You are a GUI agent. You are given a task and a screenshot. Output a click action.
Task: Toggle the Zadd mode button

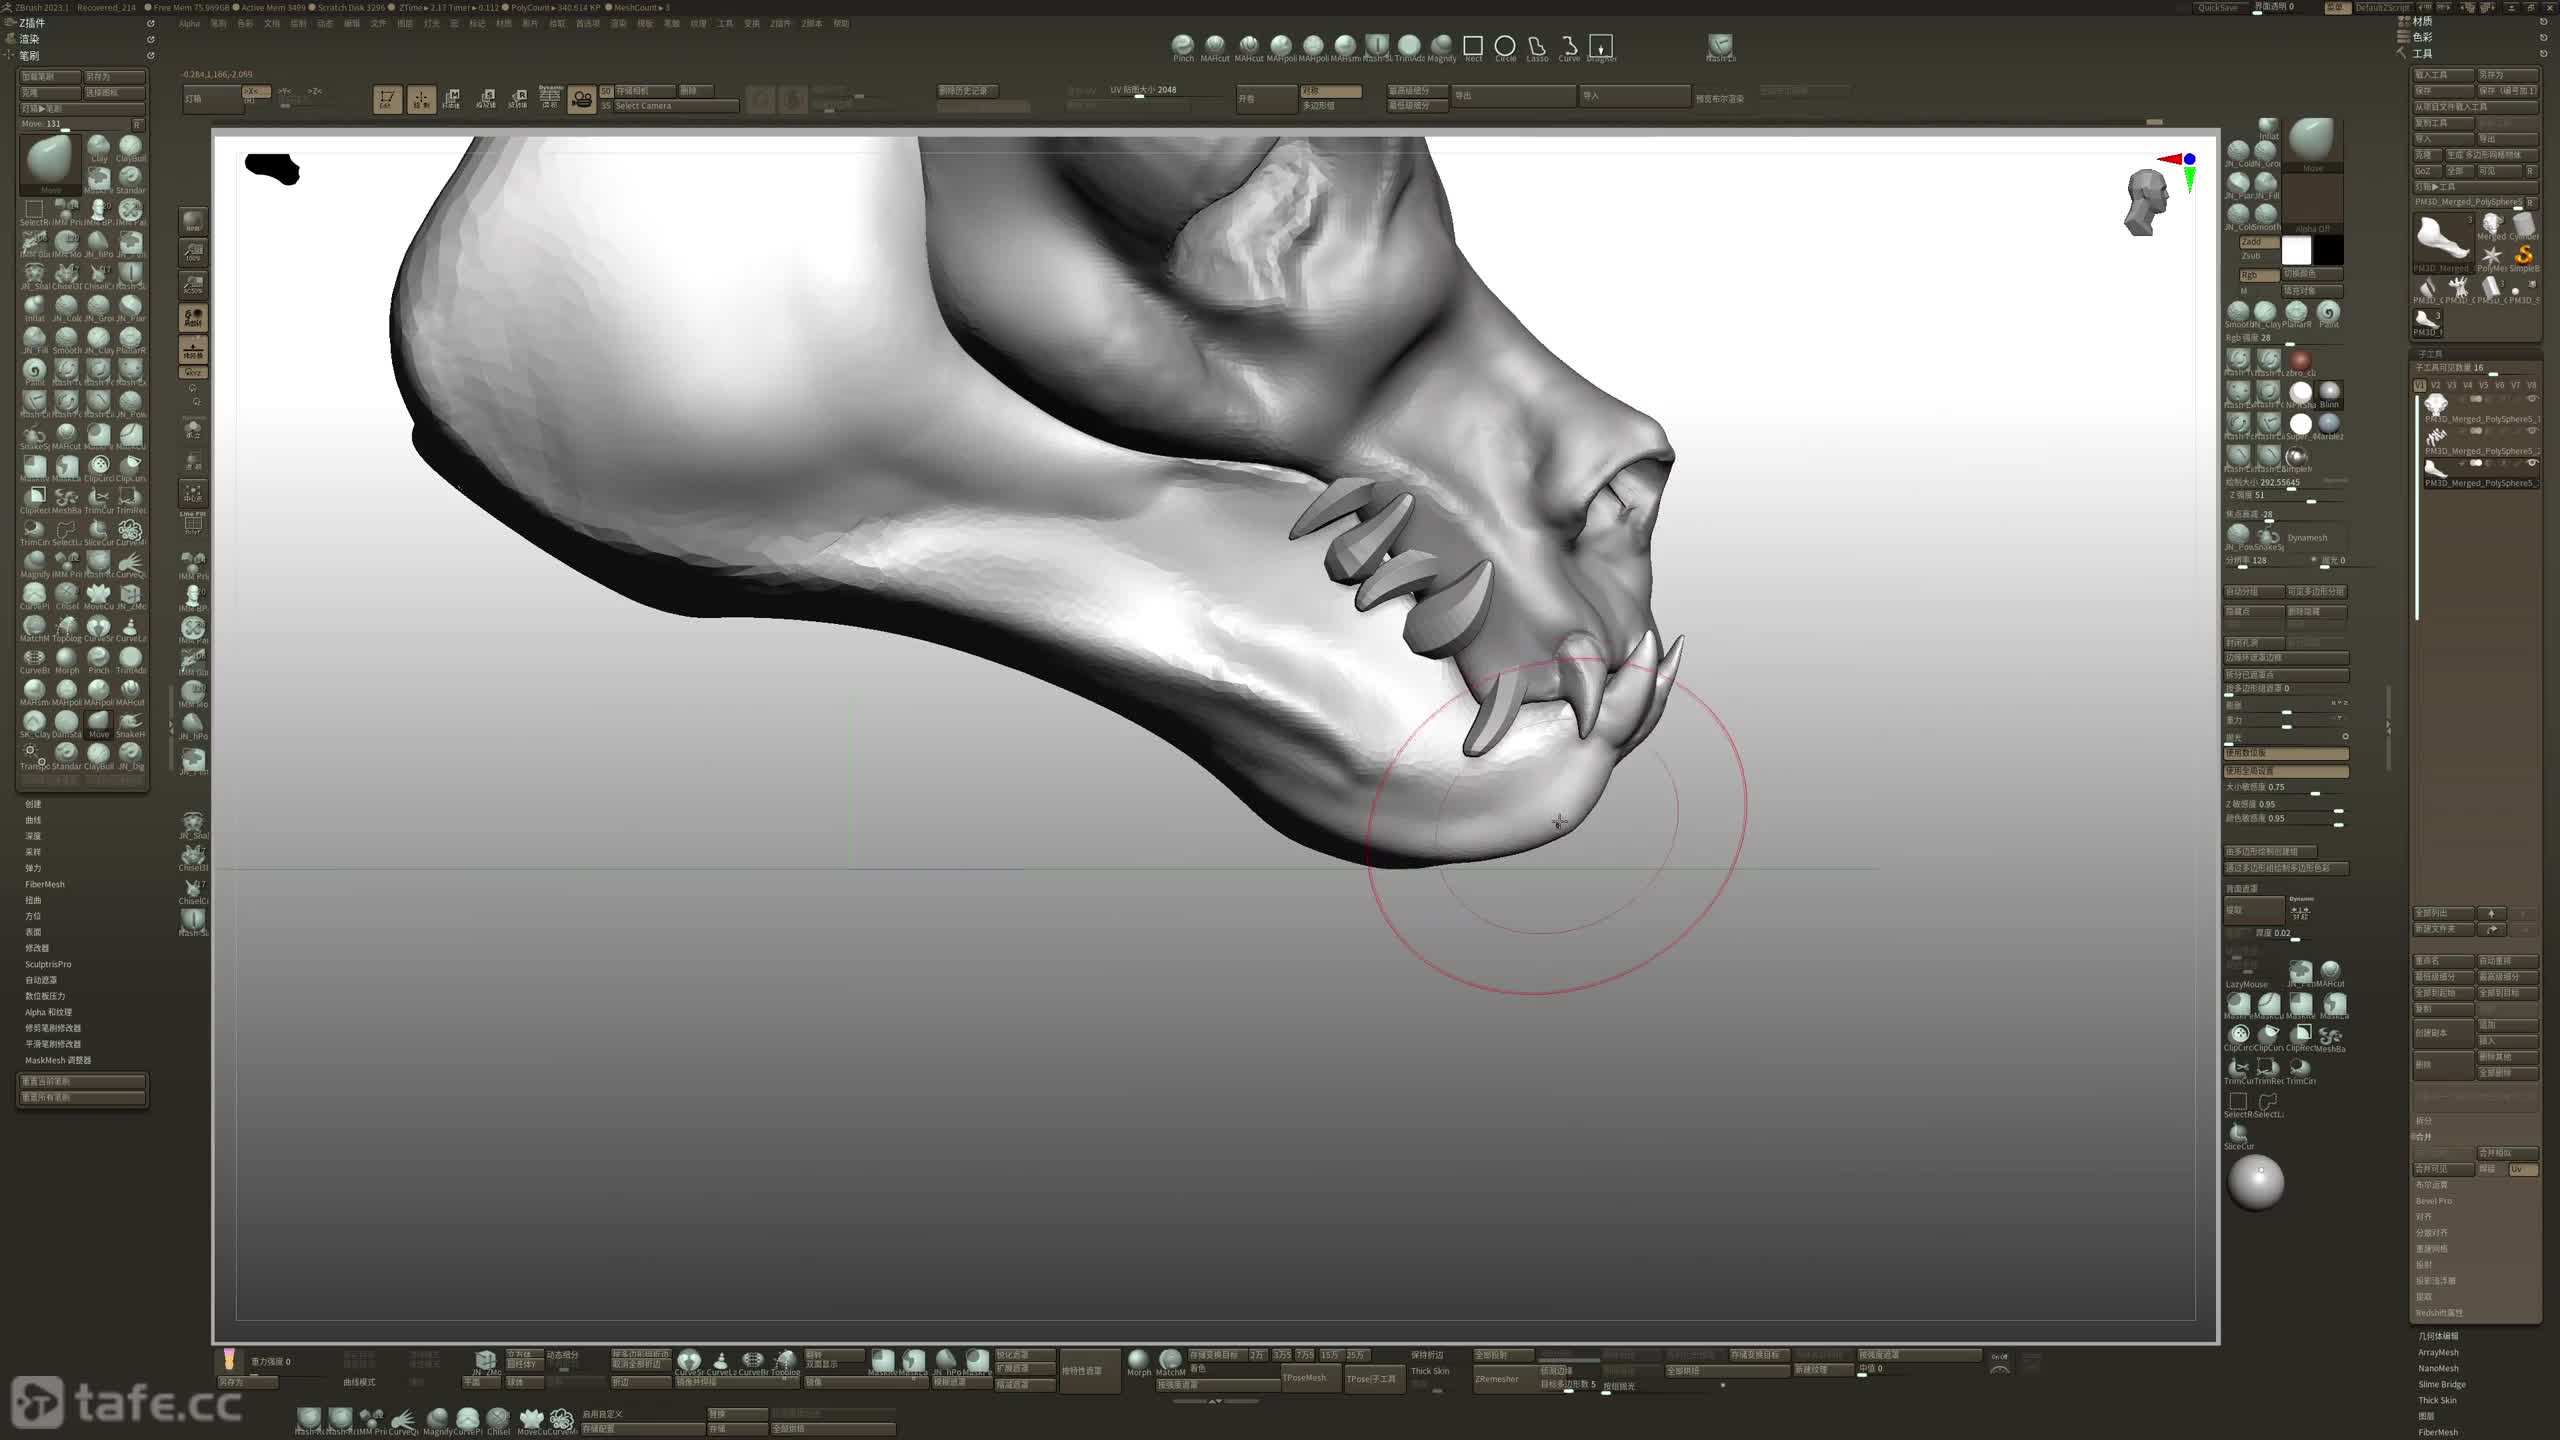2258,242
